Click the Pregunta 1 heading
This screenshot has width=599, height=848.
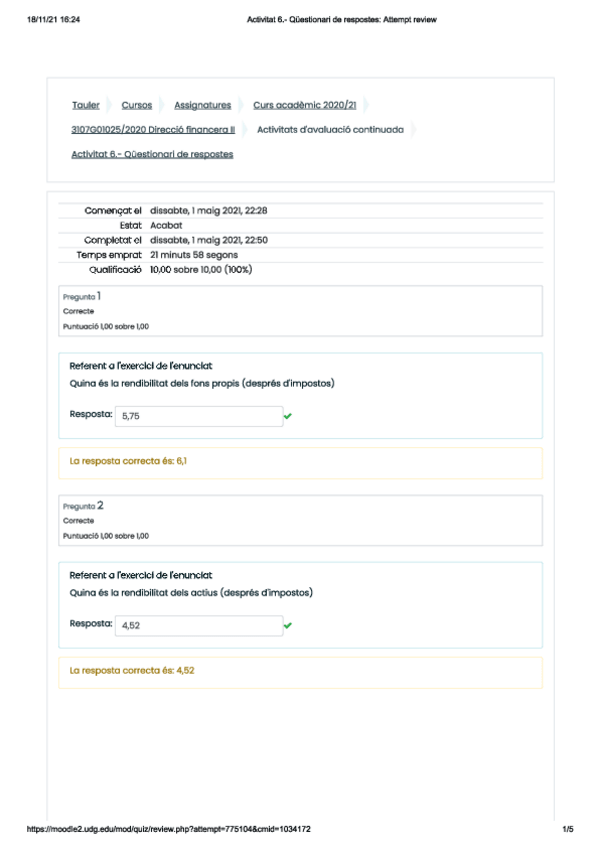point(82,296)
